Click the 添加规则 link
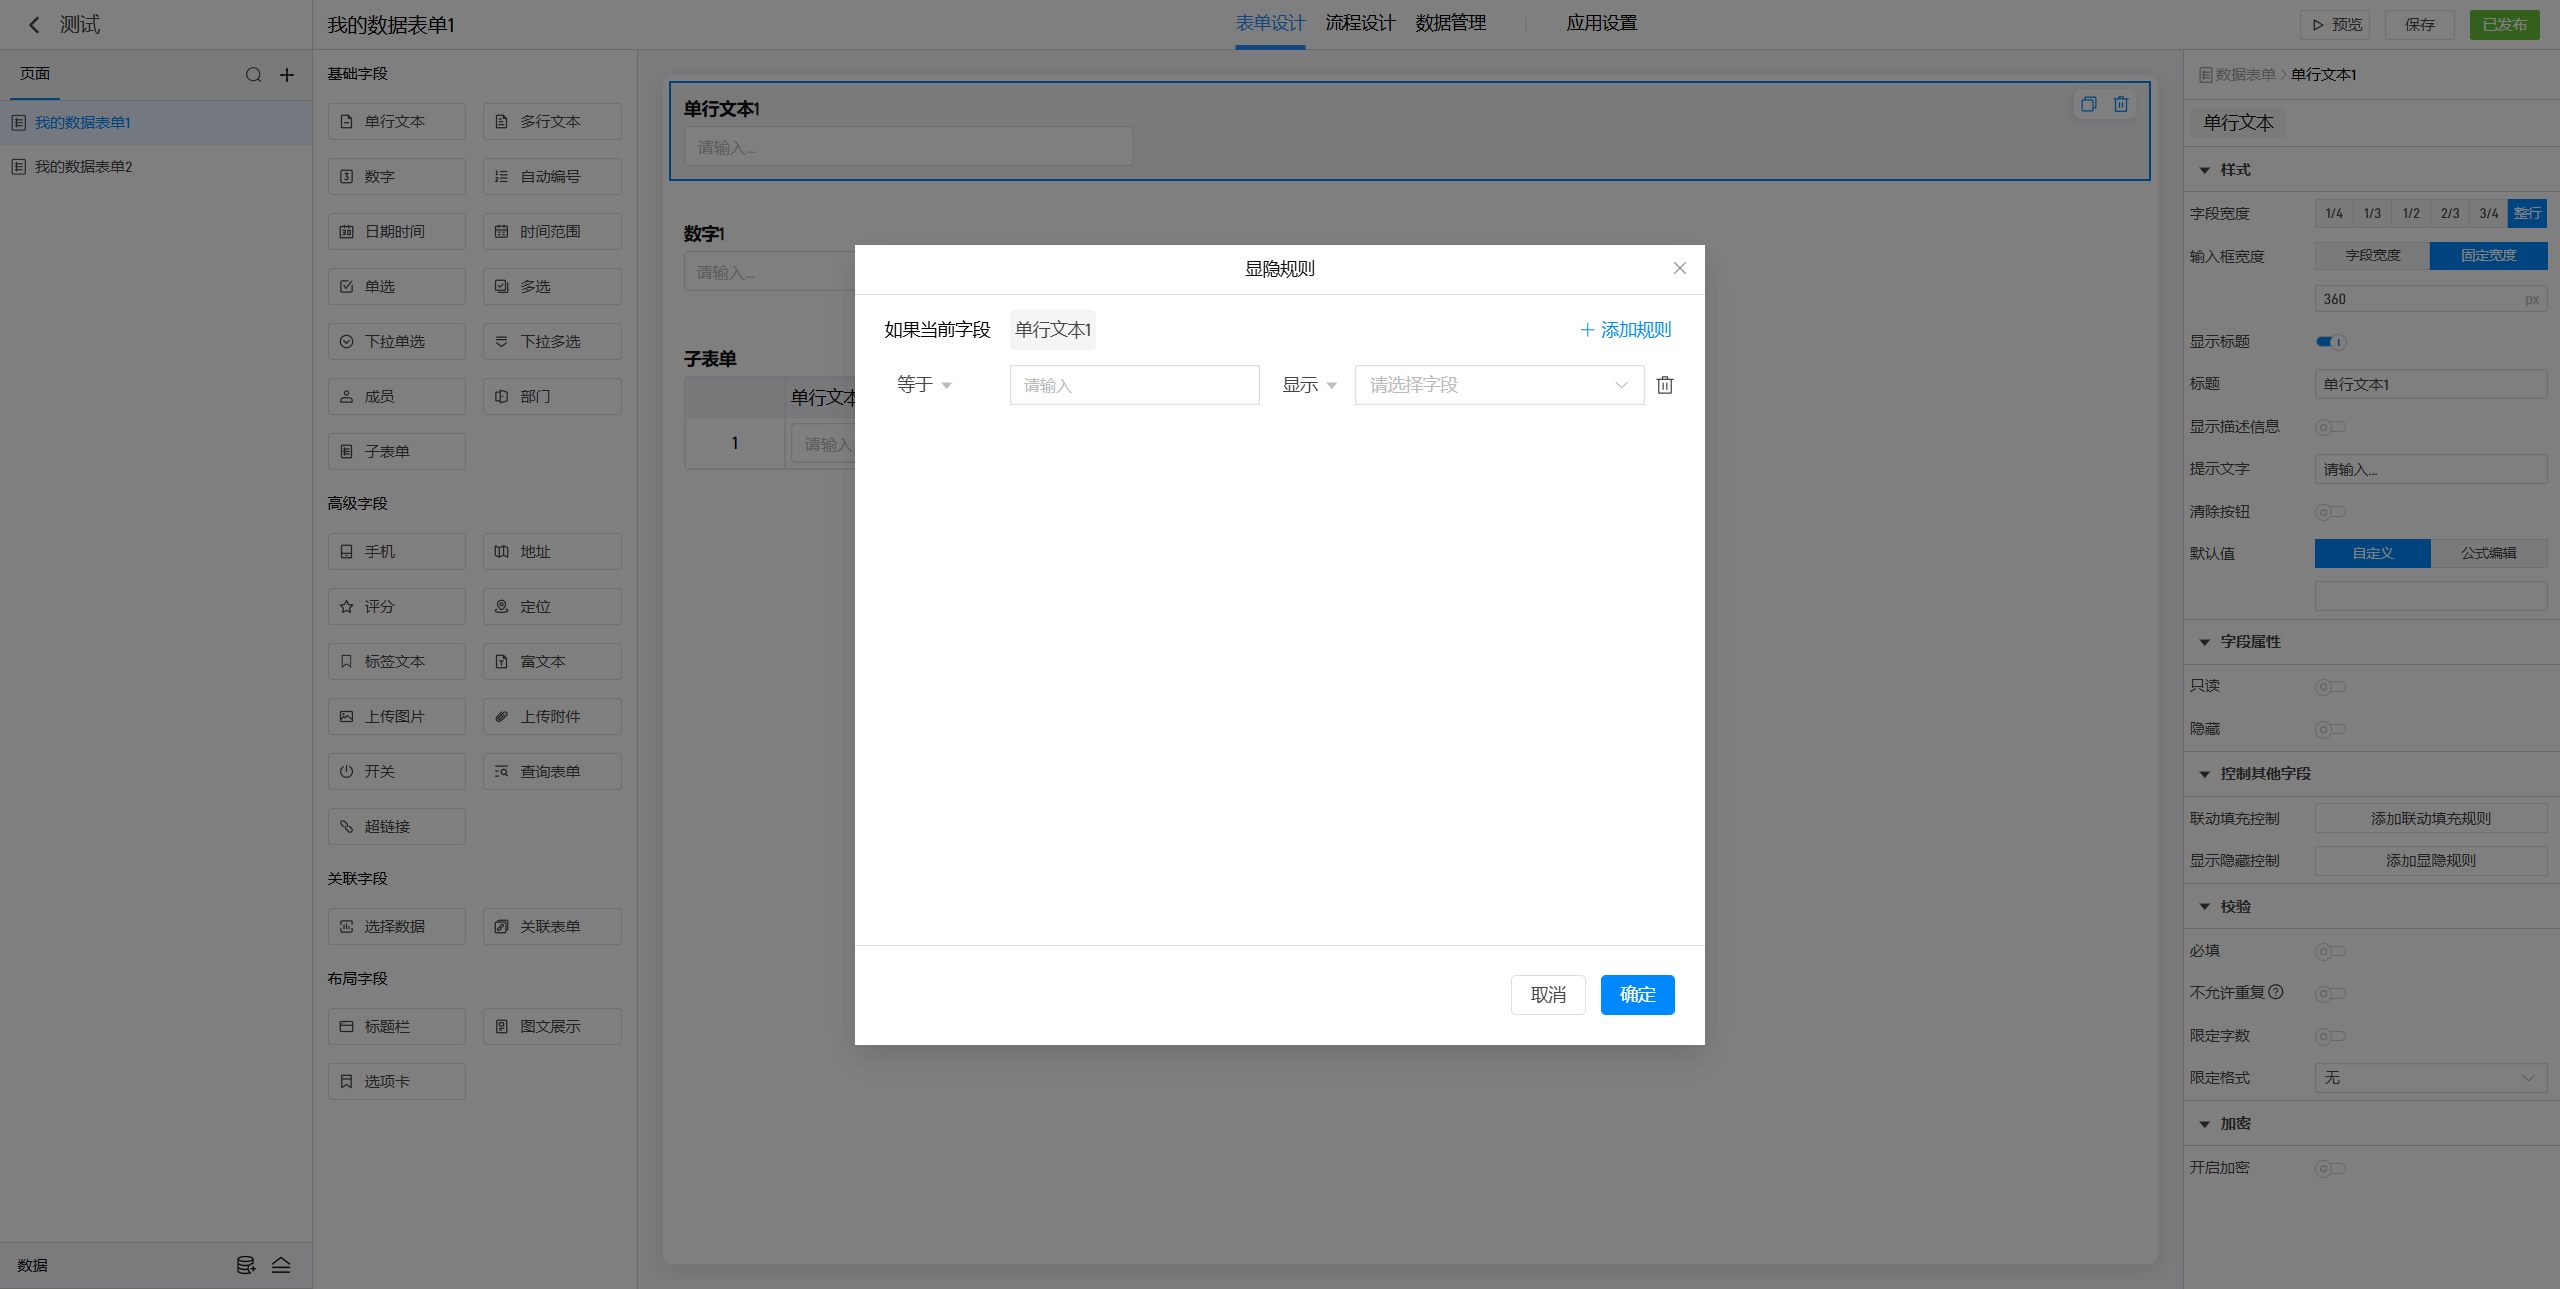Image resolution: width=2560 pixels, height=1289 pixels. [1625, 330]
